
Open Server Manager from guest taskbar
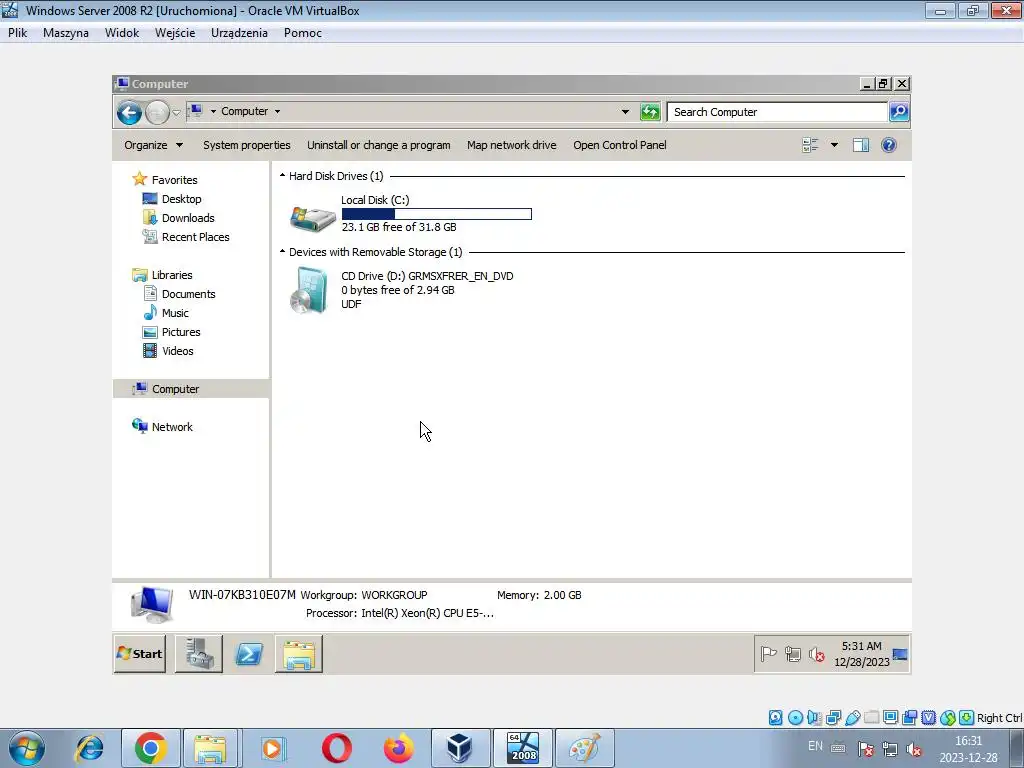[199, 654]
